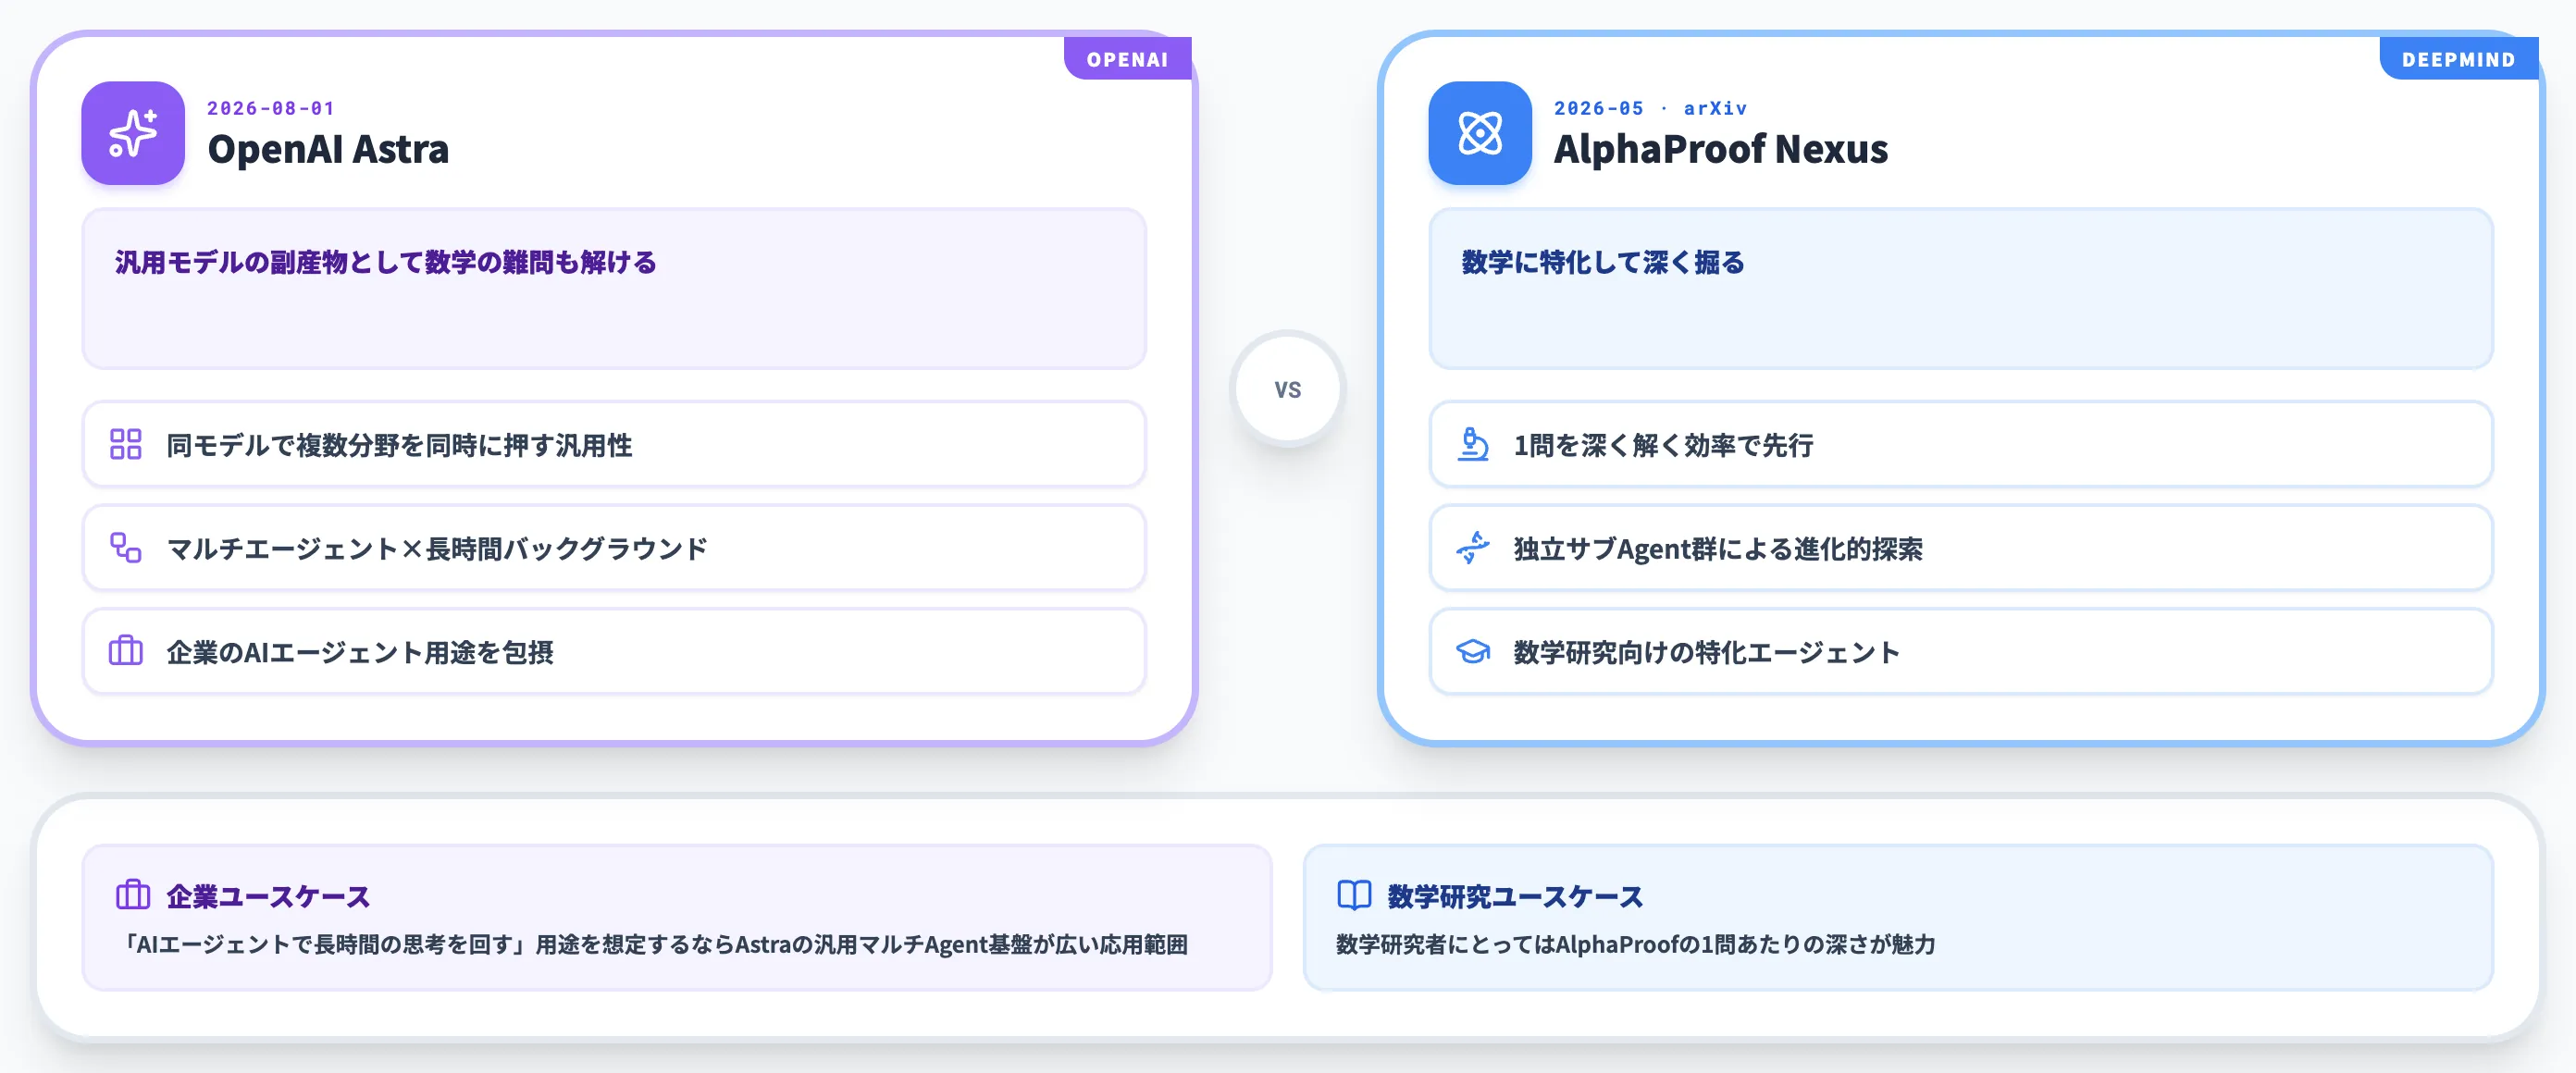The height and width of the screenshot is (1073, 2576).
Task: Click the 同モデルで複数分野を同時に押す汎用性 row
Action: pyautogui.click(x=614, y=444)
